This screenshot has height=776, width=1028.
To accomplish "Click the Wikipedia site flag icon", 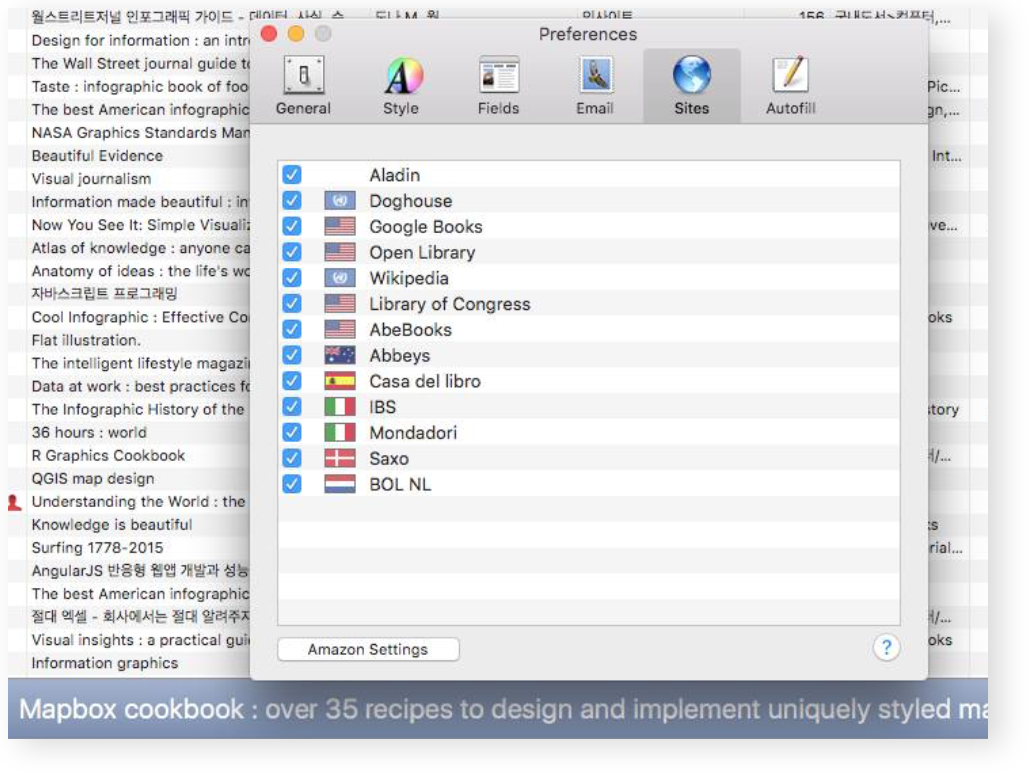I will pos(341,278).
